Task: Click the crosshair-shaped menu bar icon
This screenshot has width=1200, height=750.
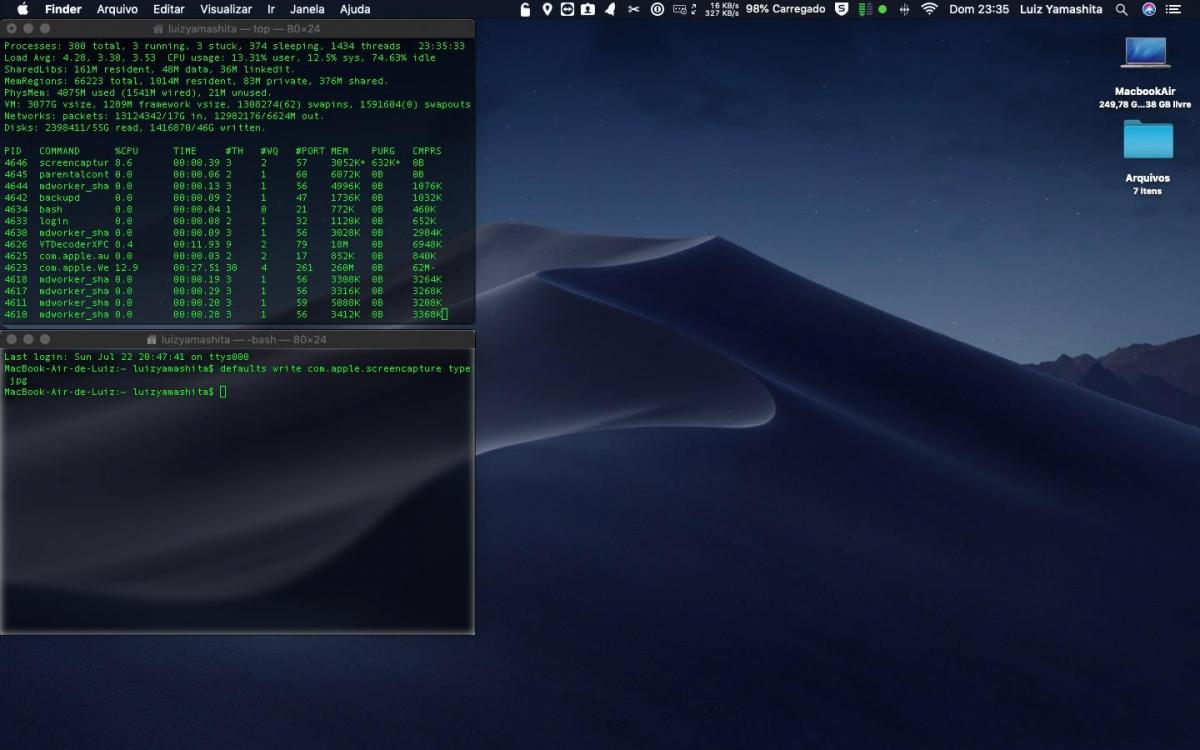Action: [905, 9]
